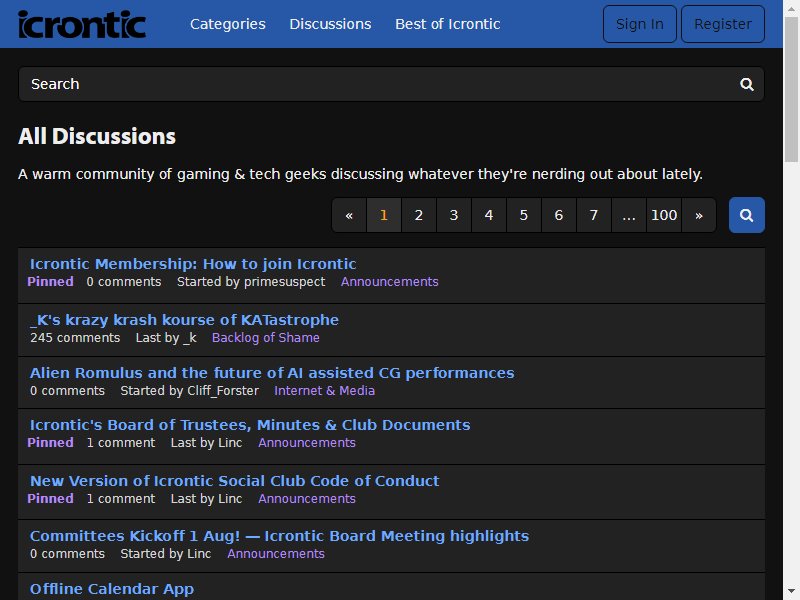The width and height of the screenshot is (800, 600).
Task: Focus the Search input field
Action: click(391, 84)
